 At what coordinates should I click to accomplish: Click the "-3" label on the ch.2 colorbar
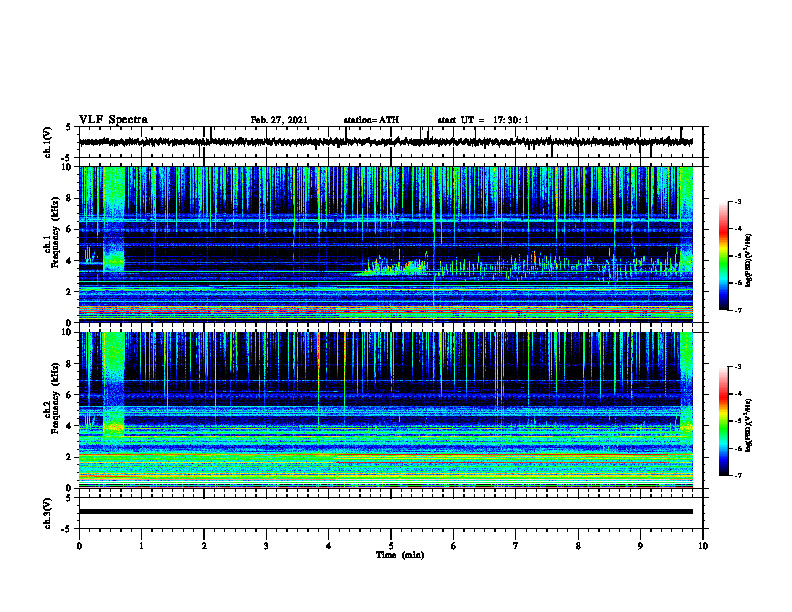point(737,367)
